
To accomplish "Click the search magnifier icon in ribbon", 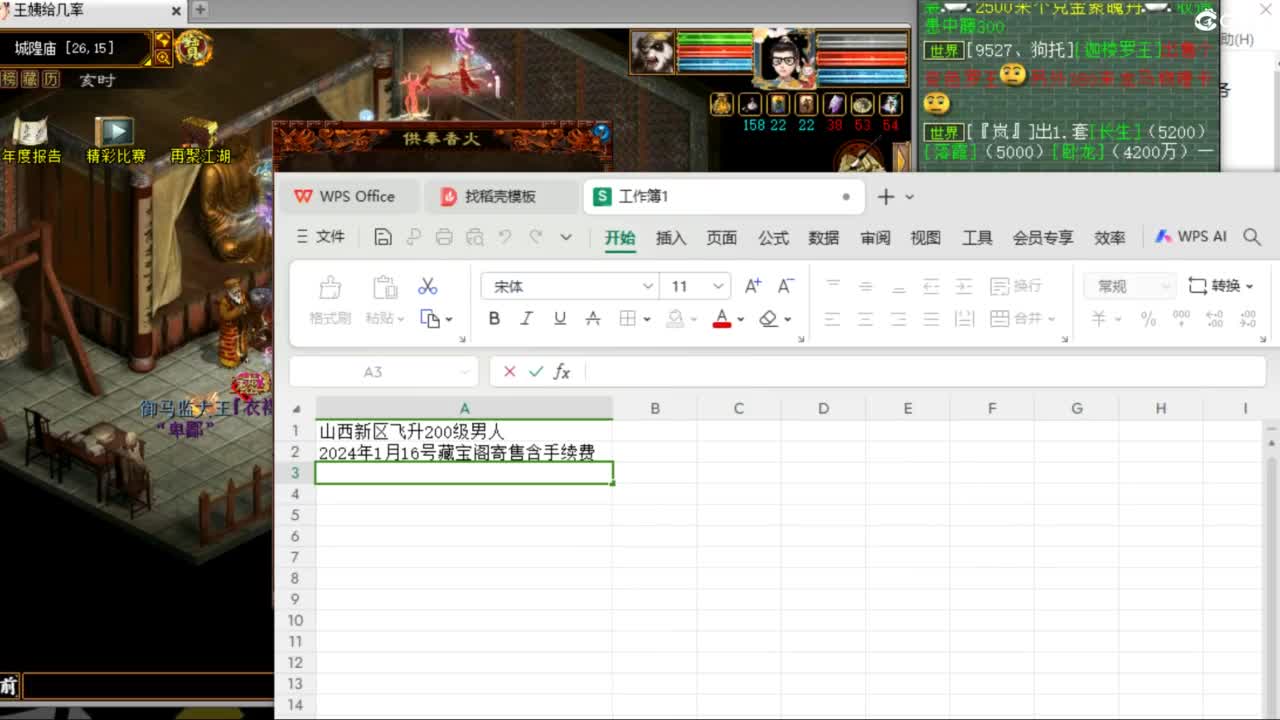I will 1252,237.
